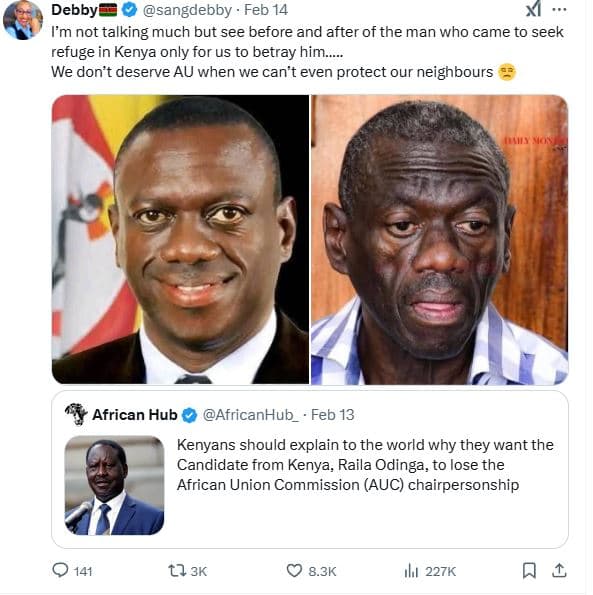Image resolution: width=593 pixels, height=595 pixels.
Task: Open the @sangdebby handle link
Action: coord(187,10)
